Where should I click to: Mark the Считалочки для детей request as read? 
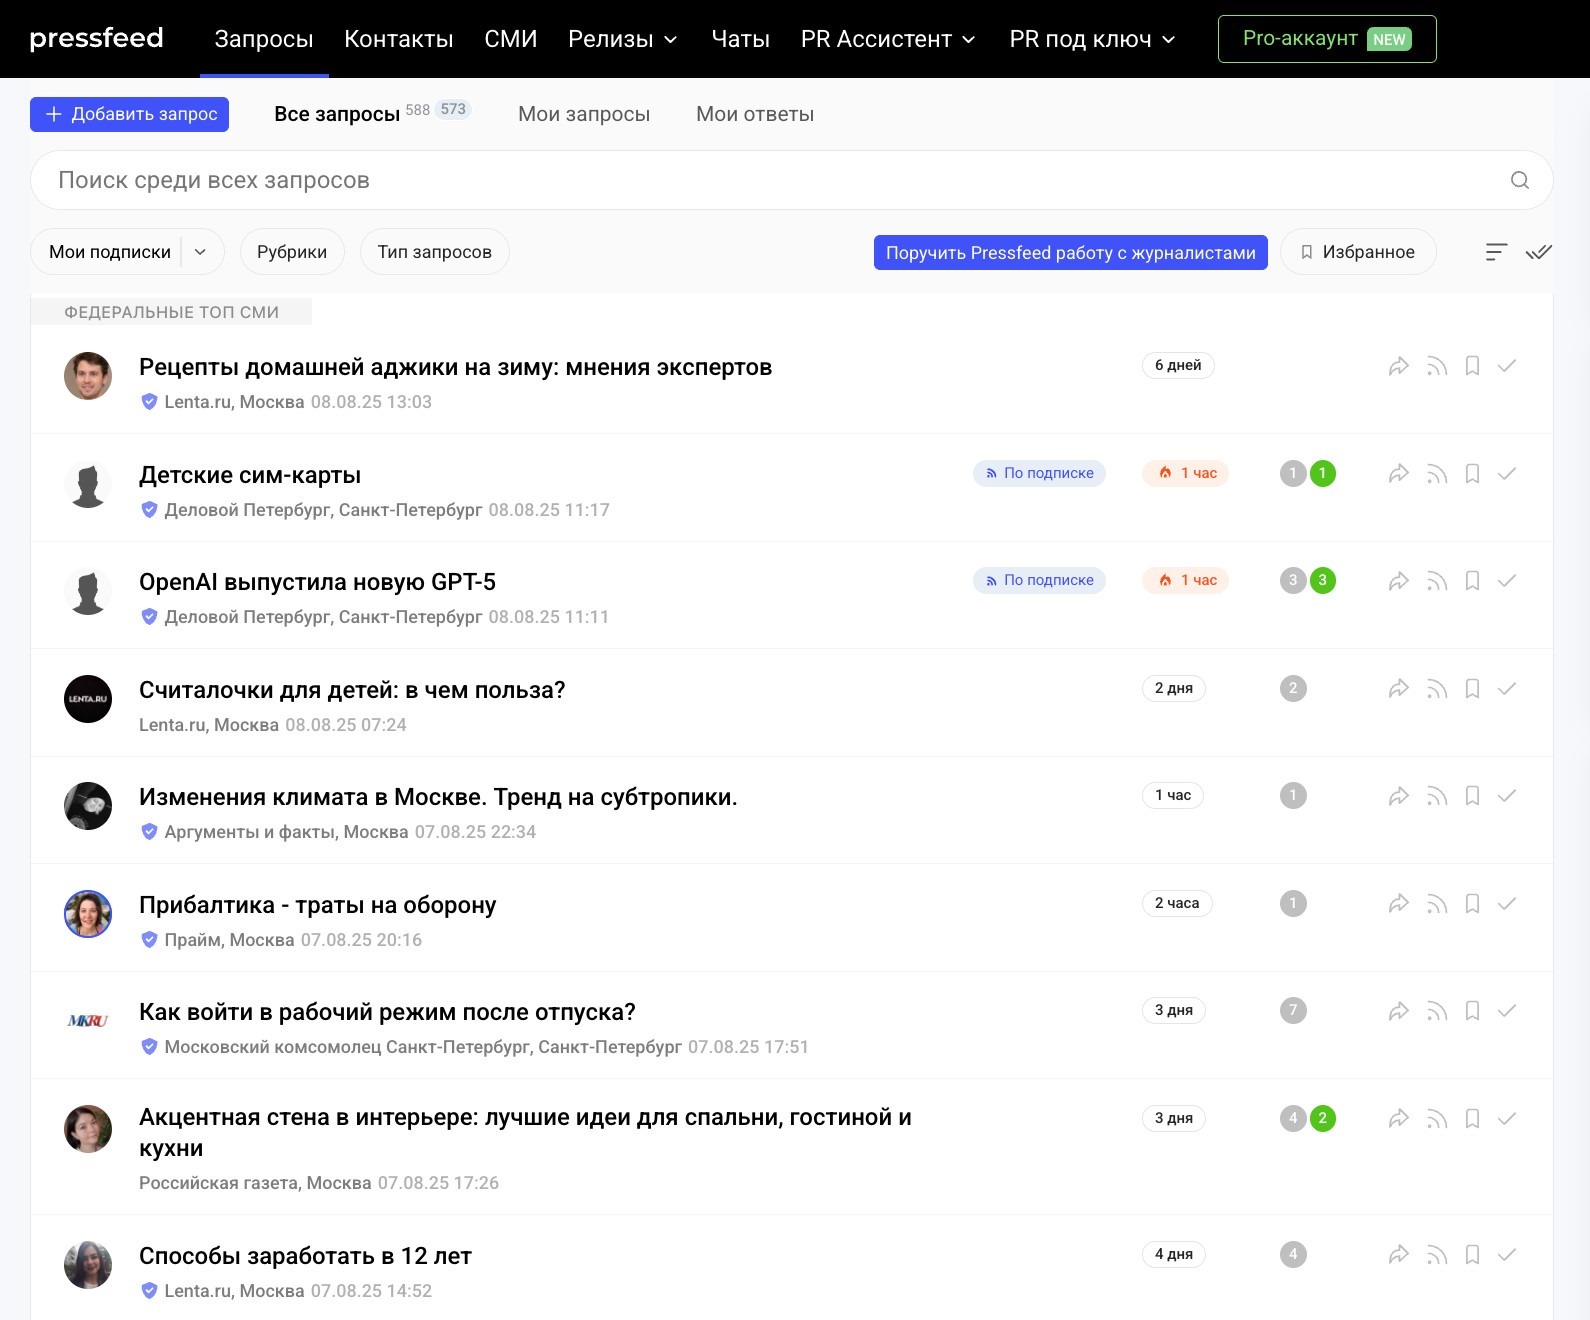pyautogui.click(x=1506, y=689)
